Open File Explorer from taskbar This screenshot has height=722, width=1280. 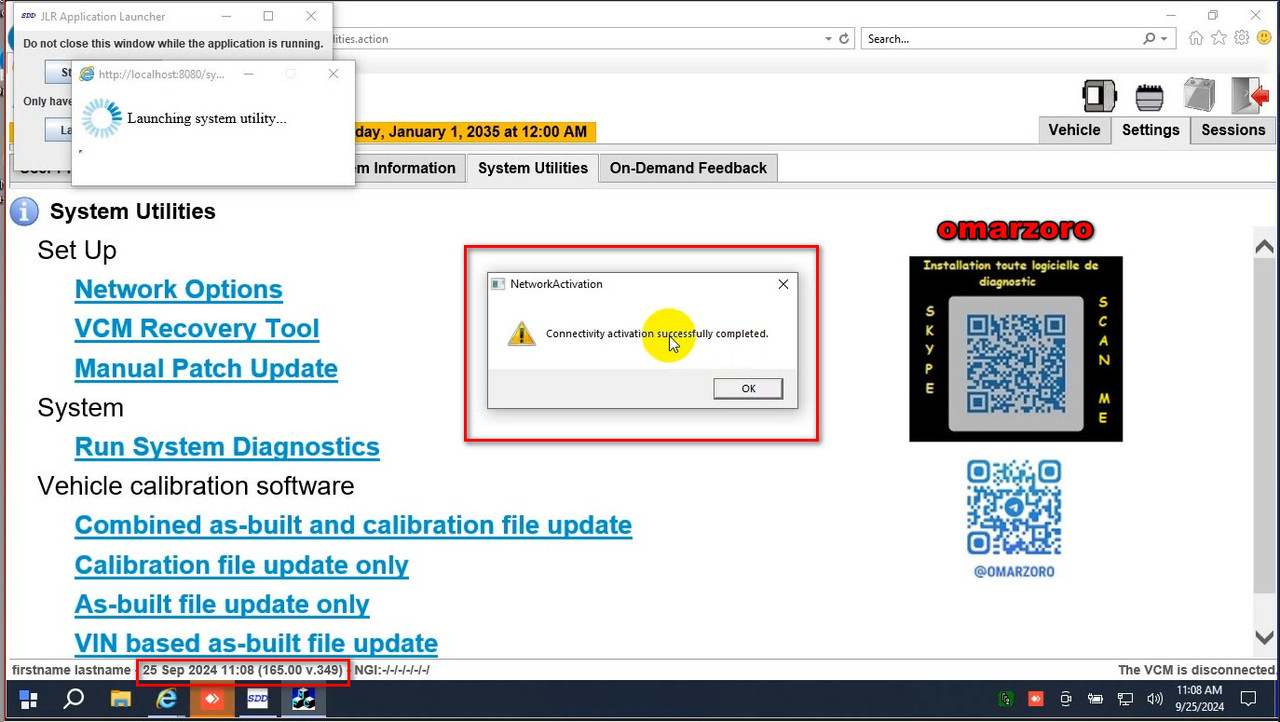(120, 699)
